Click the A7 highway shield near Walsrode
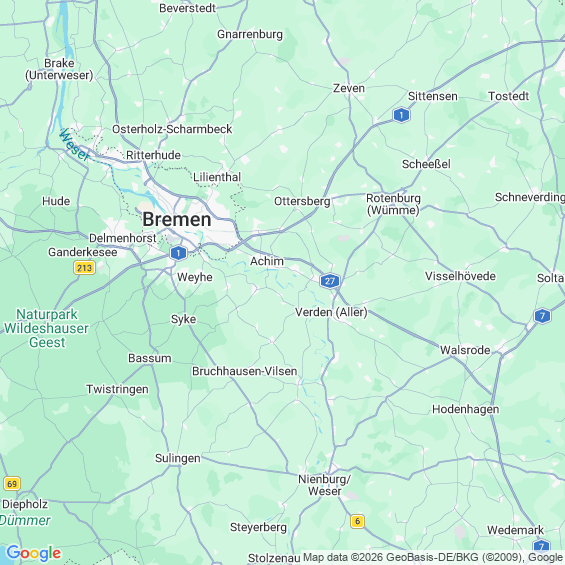This screenshot has height=565, width=565. (542, 316)
